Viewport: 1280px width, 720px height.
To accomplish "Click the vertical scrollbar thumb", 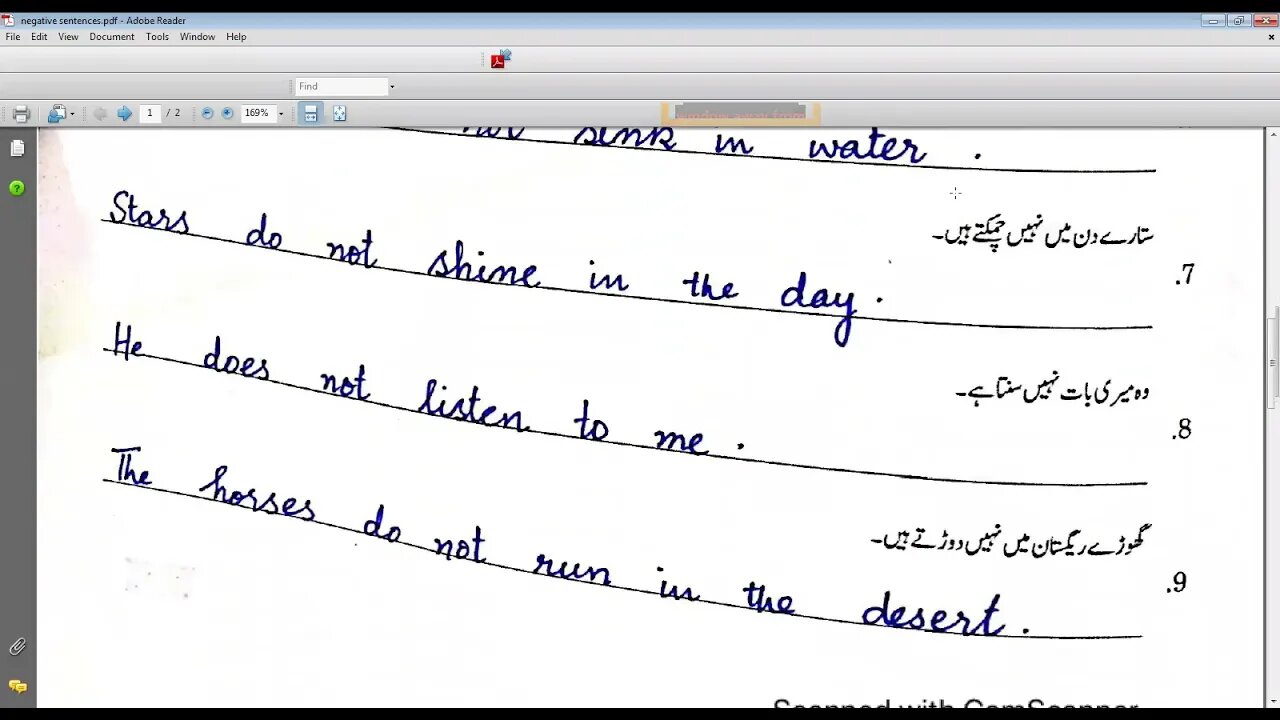I will point(1273,361).
